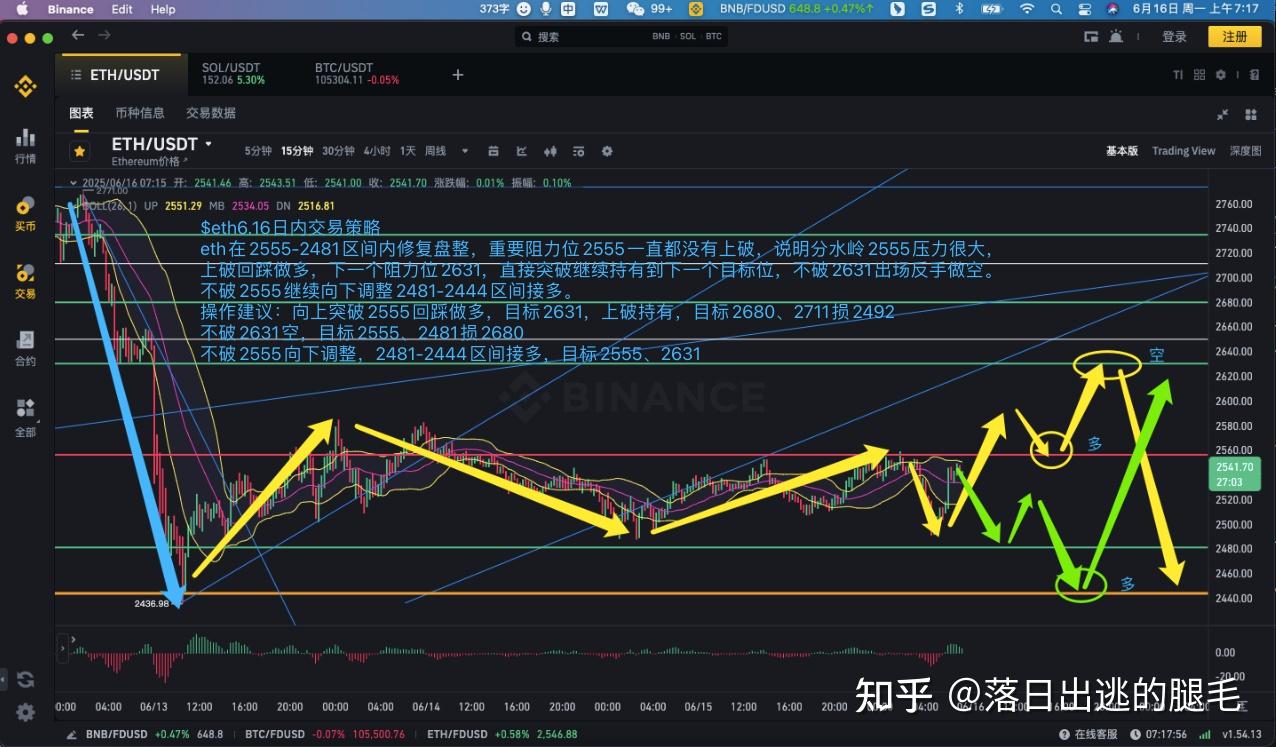Open the 交易数据 tab
1276x747 pixels.
coord(211,113)
